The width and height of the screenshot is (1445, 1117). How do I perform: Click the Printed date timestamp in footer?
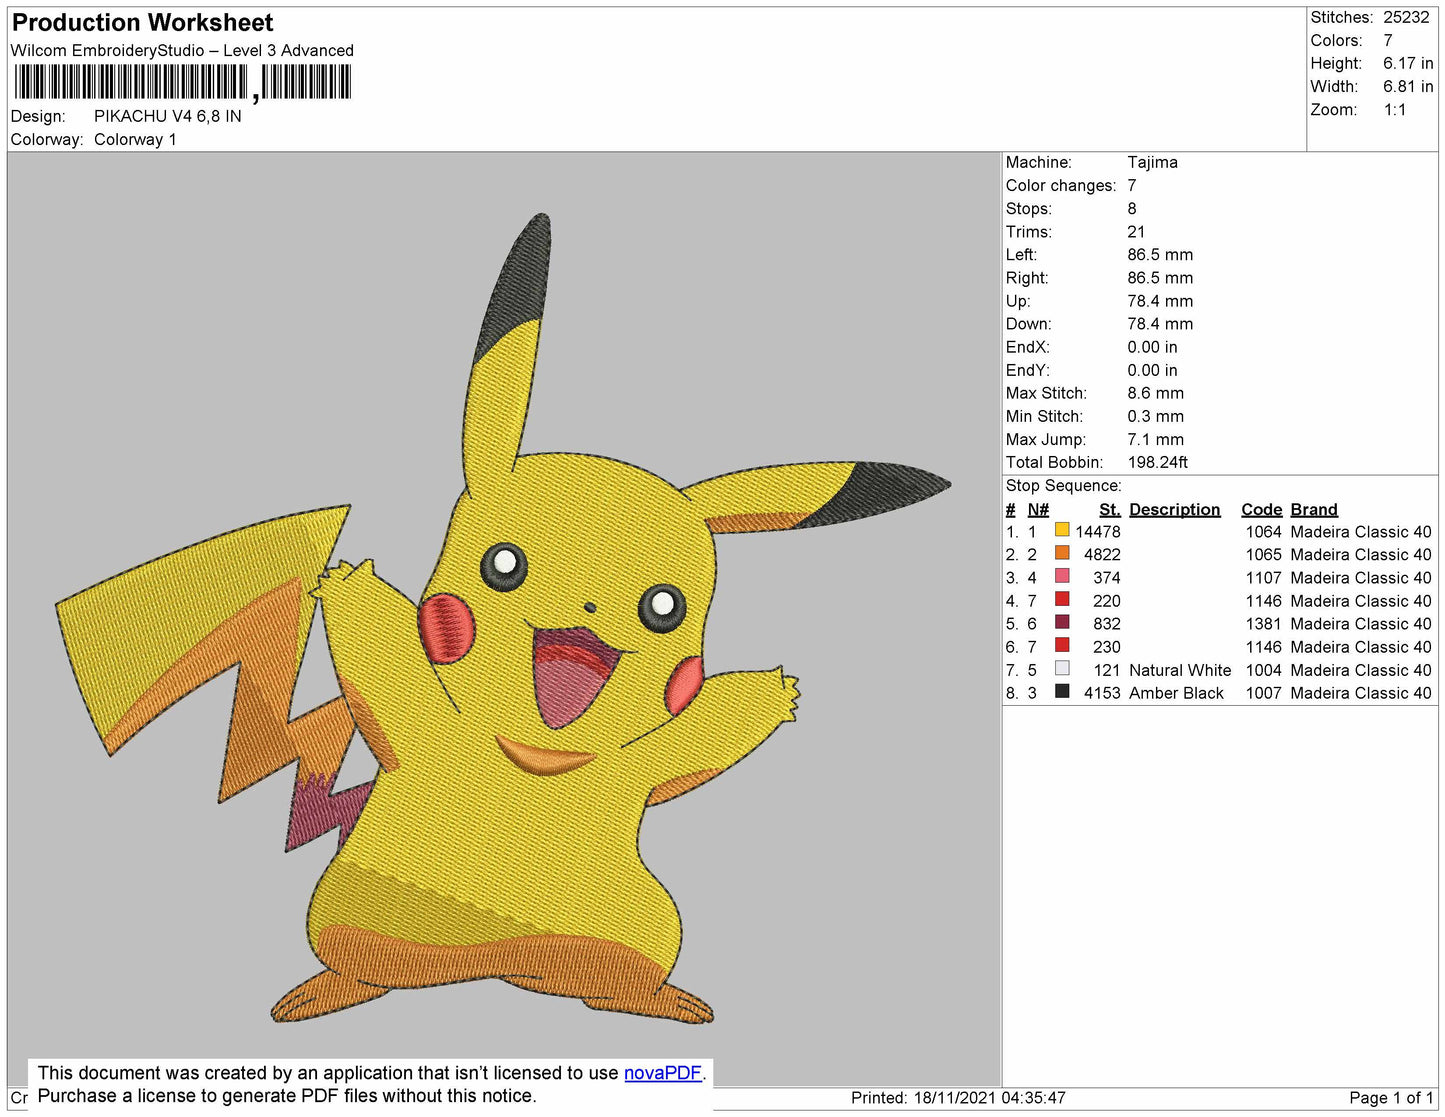click(957, 1097)
